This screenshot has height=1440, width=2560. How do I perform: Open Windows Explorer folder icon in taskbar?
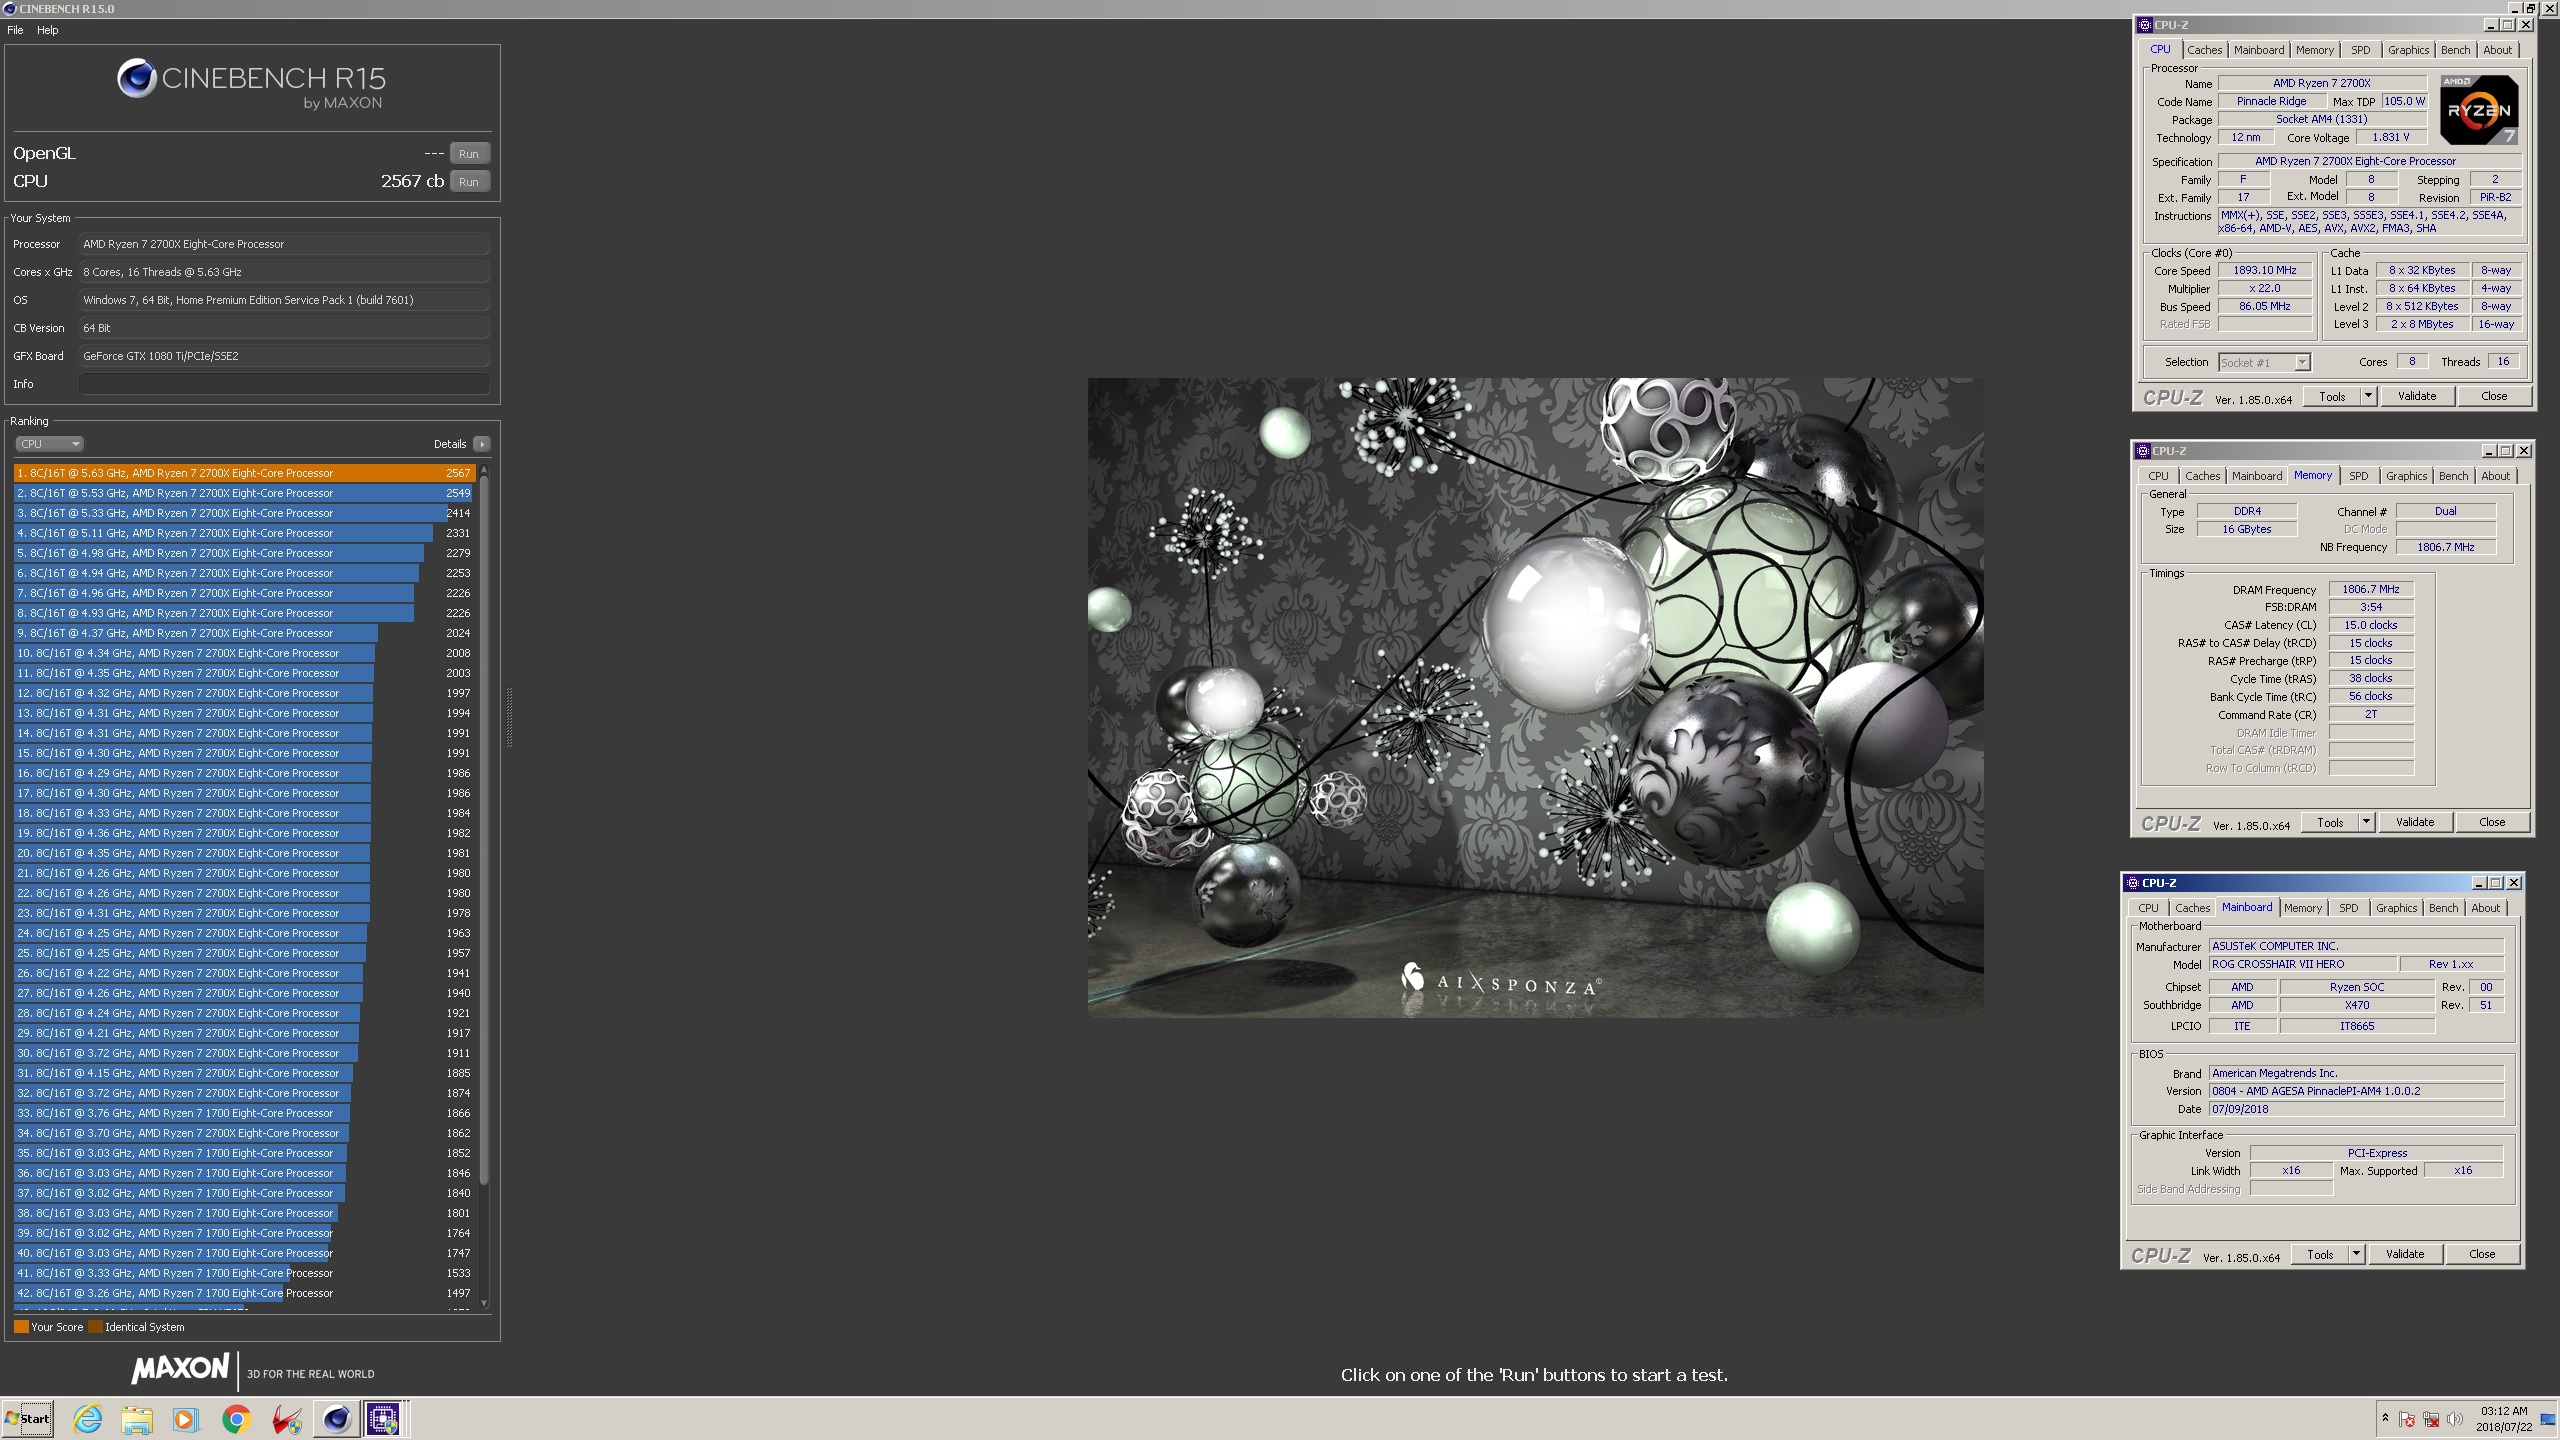137,1419
